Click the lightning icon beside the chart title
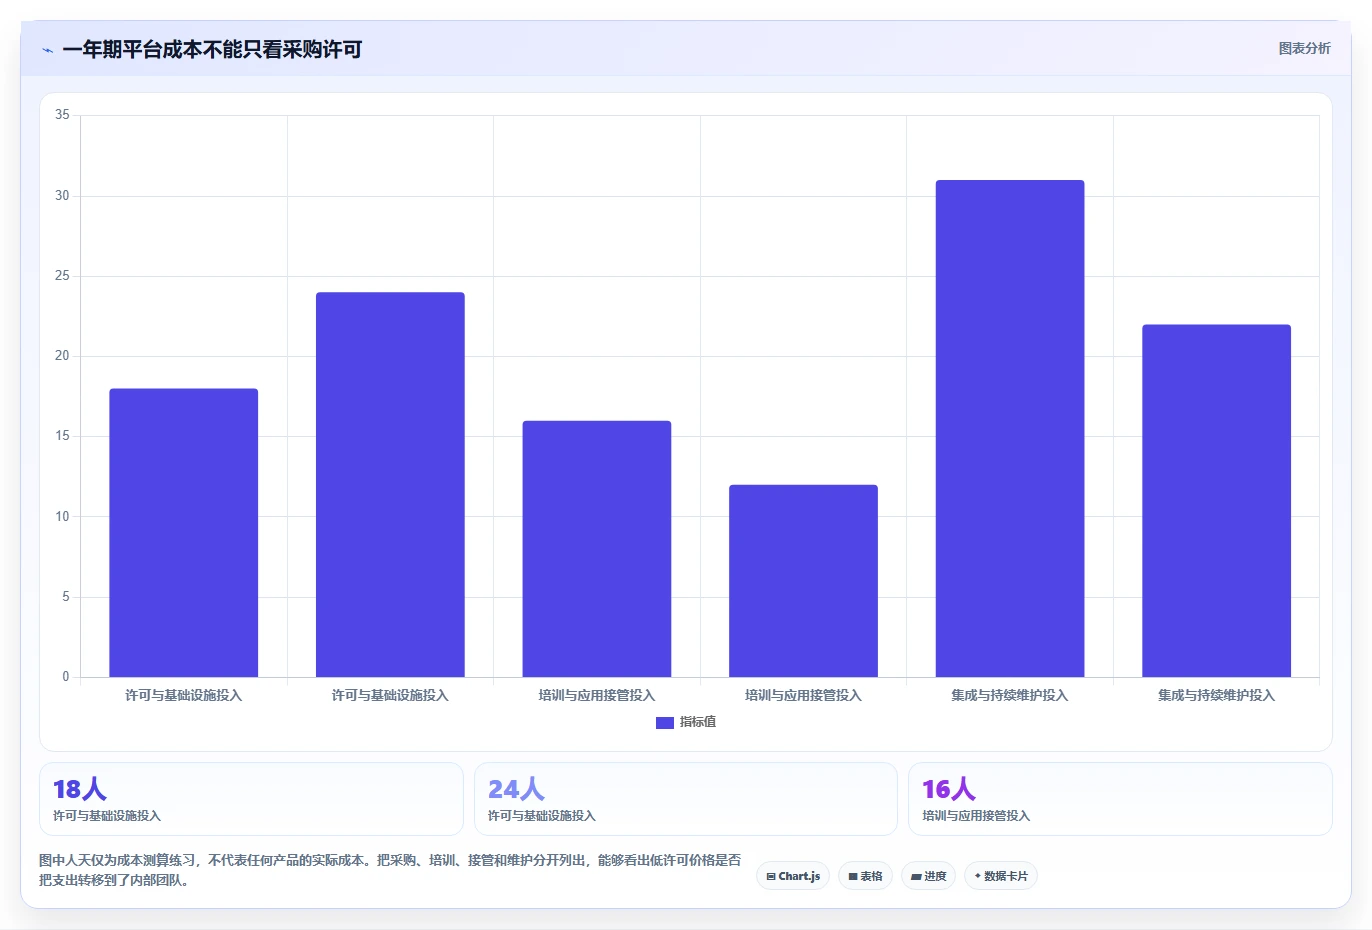Screen dimensions: 1372x930 click(x=47, y=50)
